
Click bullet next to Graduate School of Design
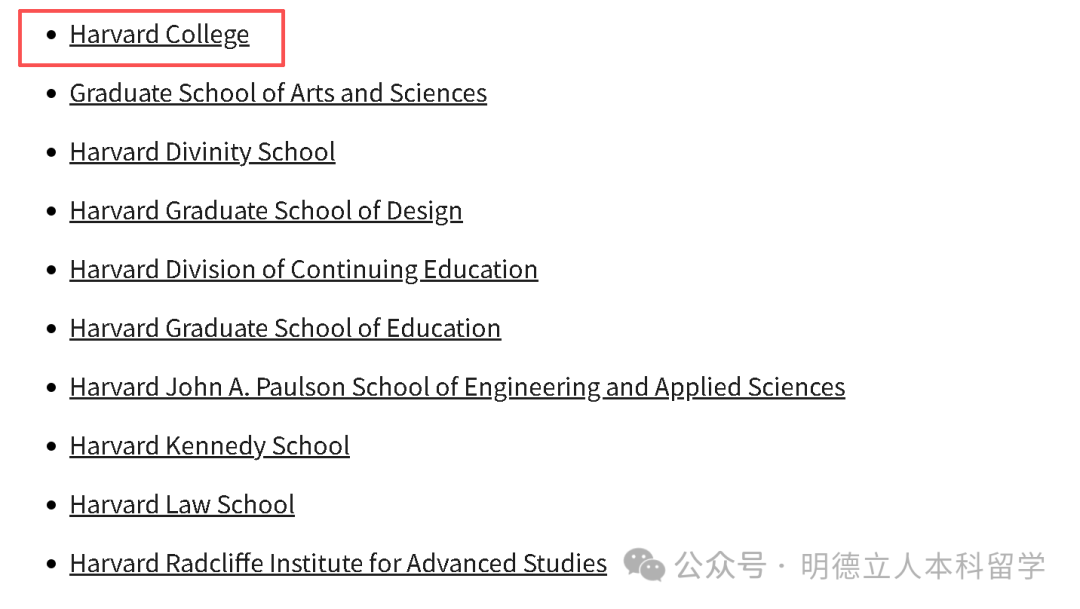pos(52,212)
